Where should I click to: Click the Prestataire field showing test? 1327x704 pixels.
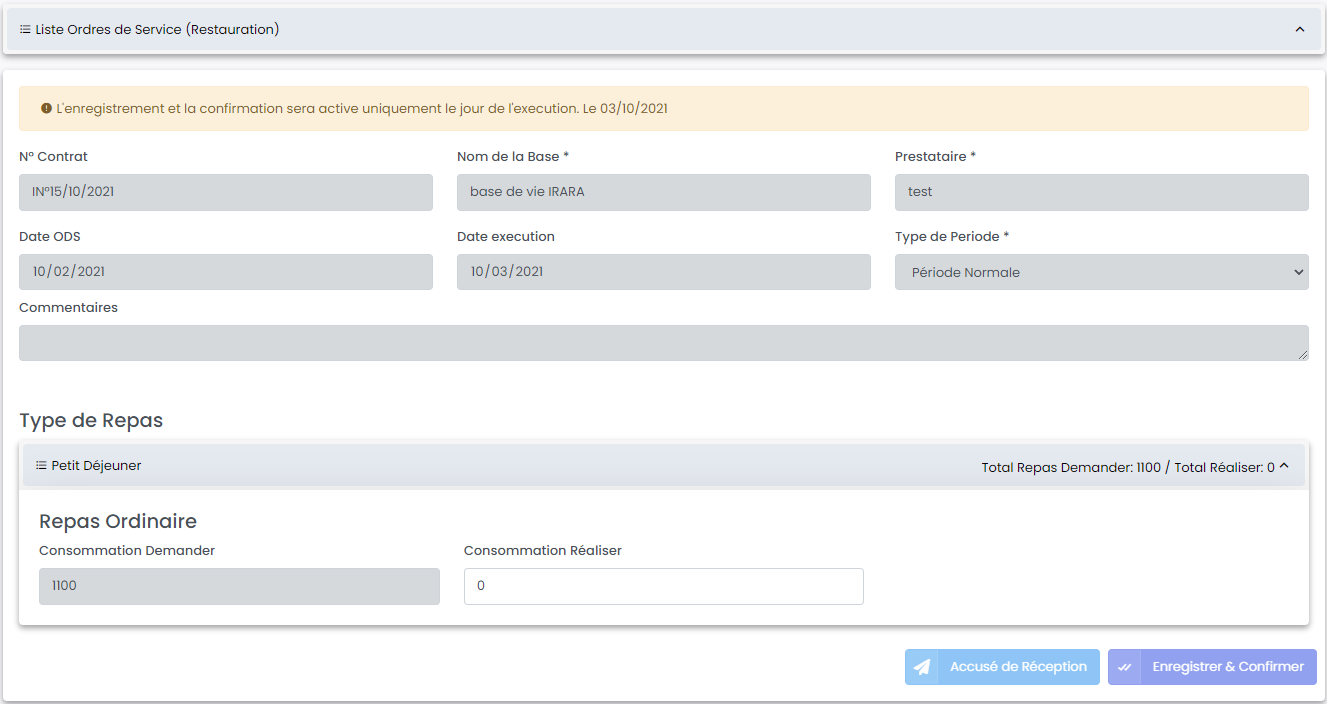tap(1101, 192)
